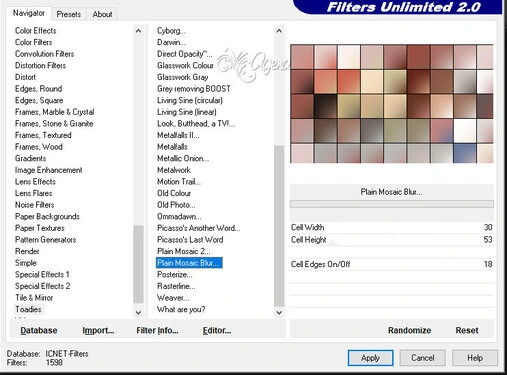The height and width of the screenshot is (375, 507).
Task: Select the Convolution Filters category
Action: point(44,54)
